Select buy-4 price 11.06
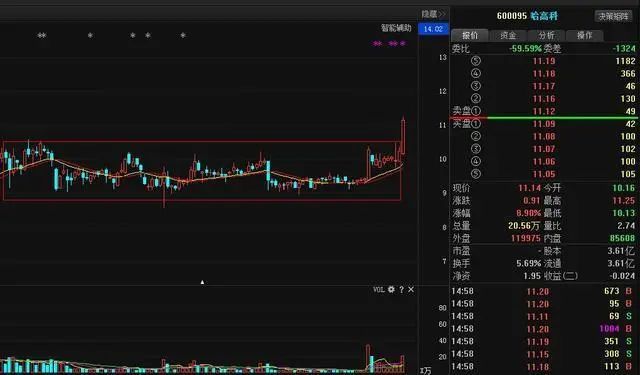The width and height of the screenshot is (640, 375). [x=544, y=162]
